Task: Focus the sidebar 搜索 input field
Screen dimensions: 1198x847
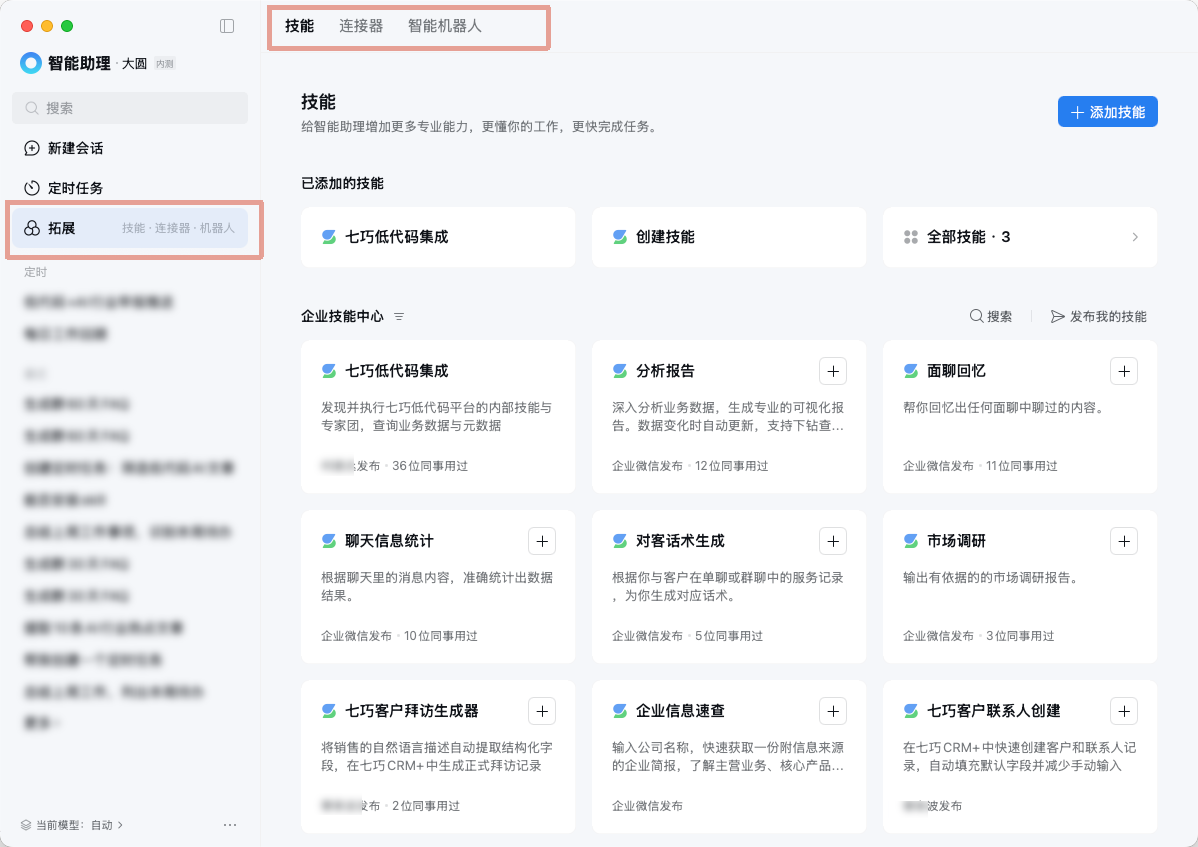Action: pyautogui.click(x=130, y=108)
